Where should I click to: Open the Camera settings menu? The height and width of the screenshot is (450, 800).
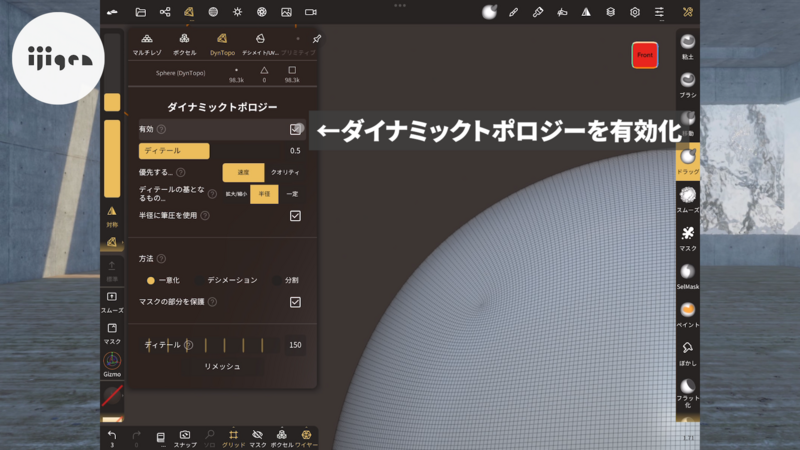tap(311, 12)
